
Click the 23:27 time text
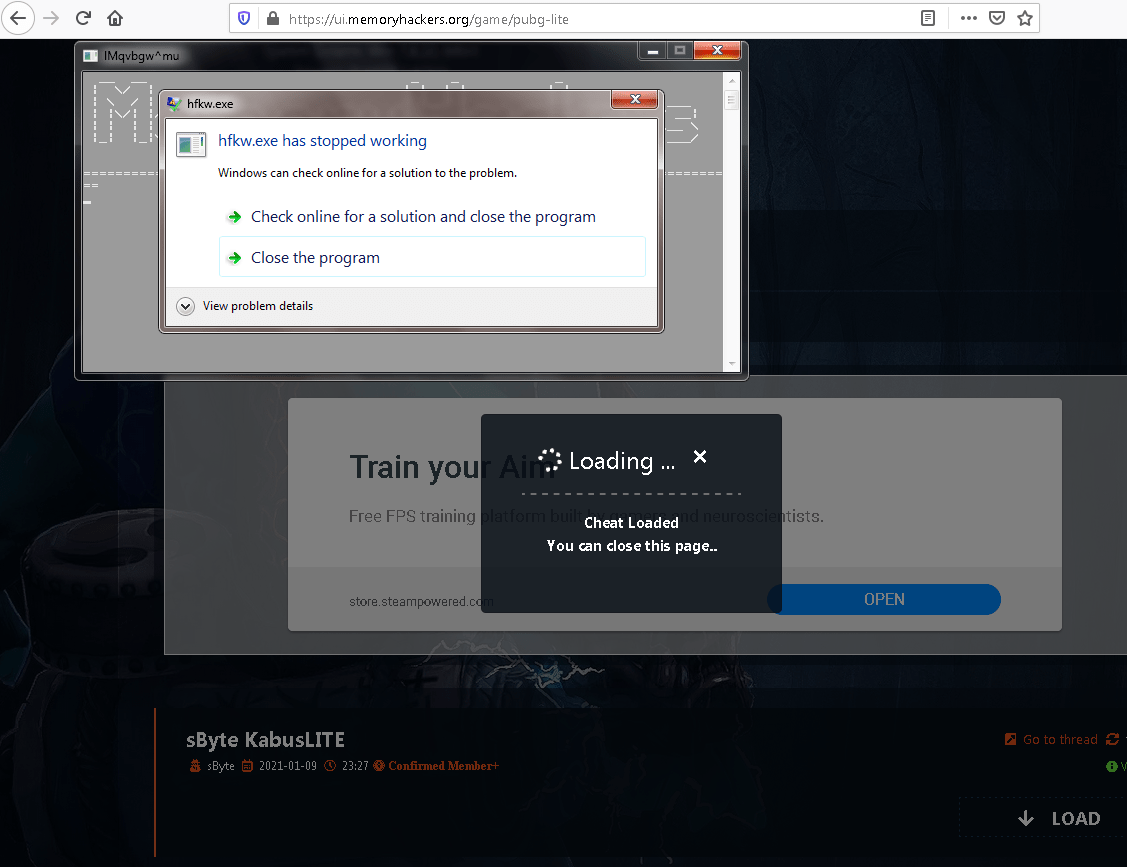coord(355,766)
